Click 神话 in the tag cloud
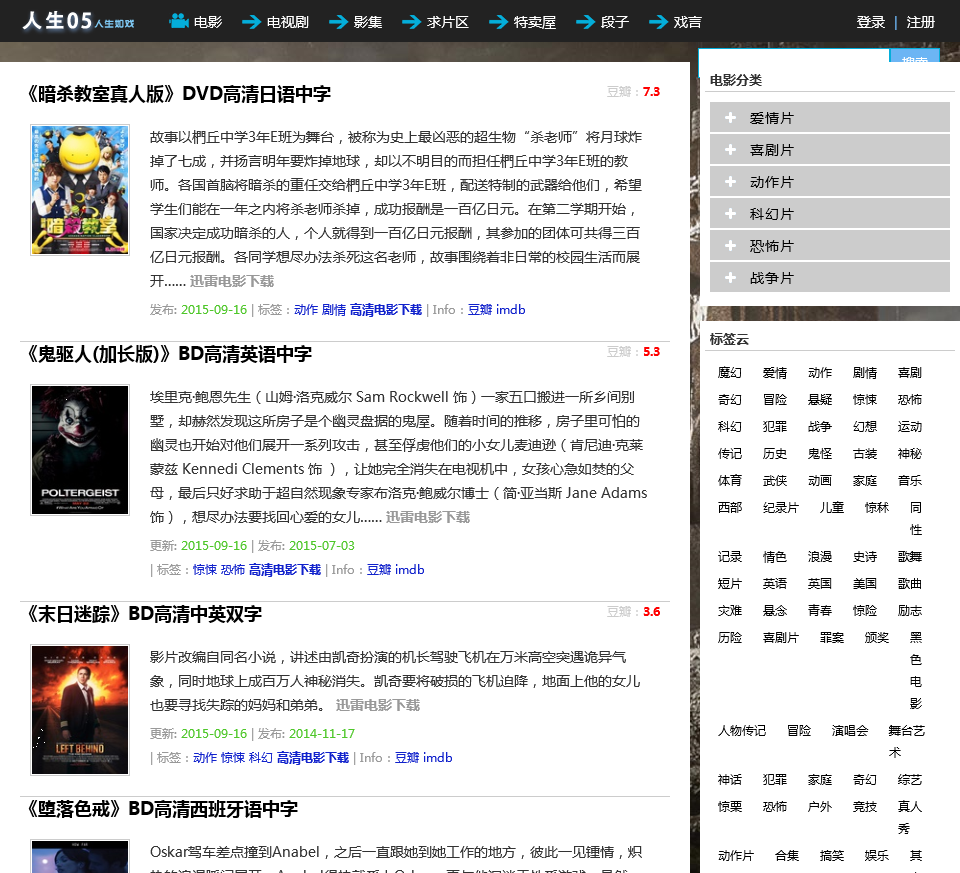 coord(730,779)
